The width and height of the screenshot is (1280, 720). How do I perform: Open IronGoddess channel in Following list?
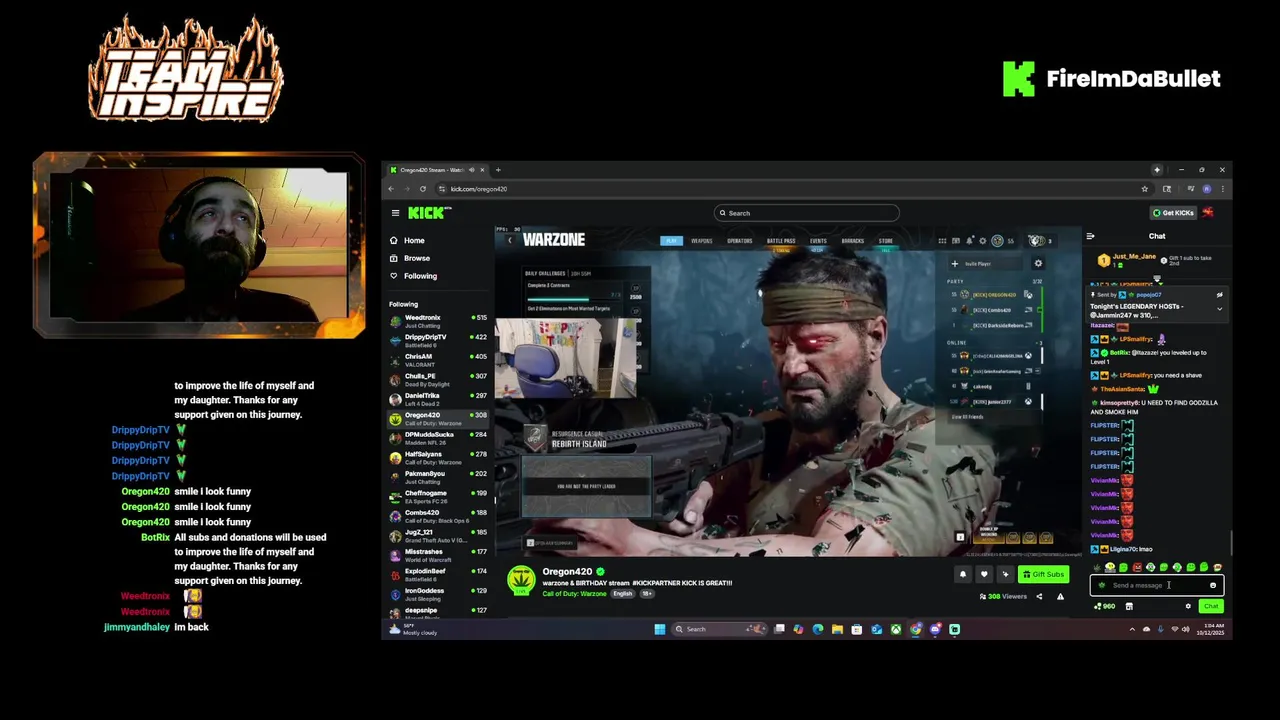438,594
